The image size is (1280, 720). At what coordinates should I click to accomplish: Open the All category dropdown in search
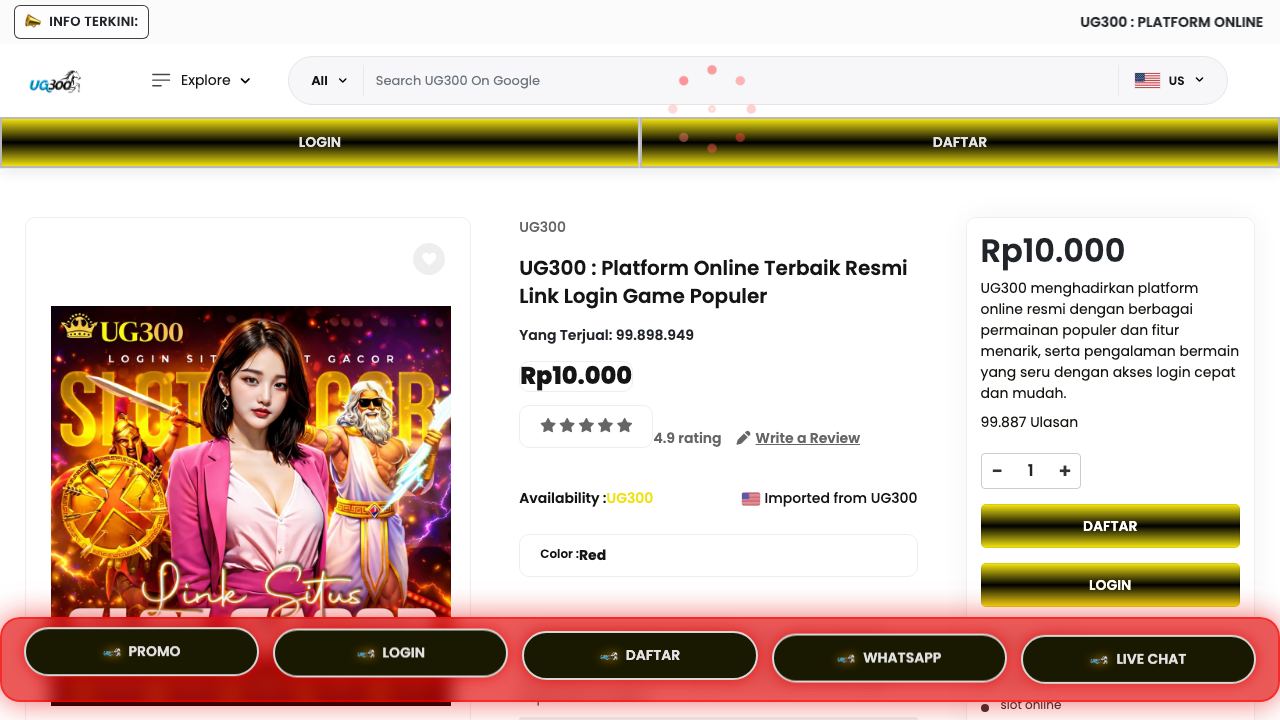pyautogui.click(x=329, y=80)
